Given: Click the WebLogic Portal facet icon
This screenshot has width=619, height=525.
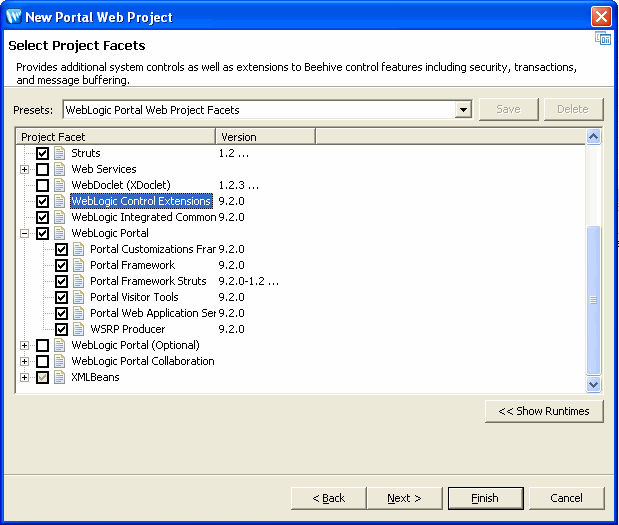Looking at the screenshot, I should click(x=59, y=233).
